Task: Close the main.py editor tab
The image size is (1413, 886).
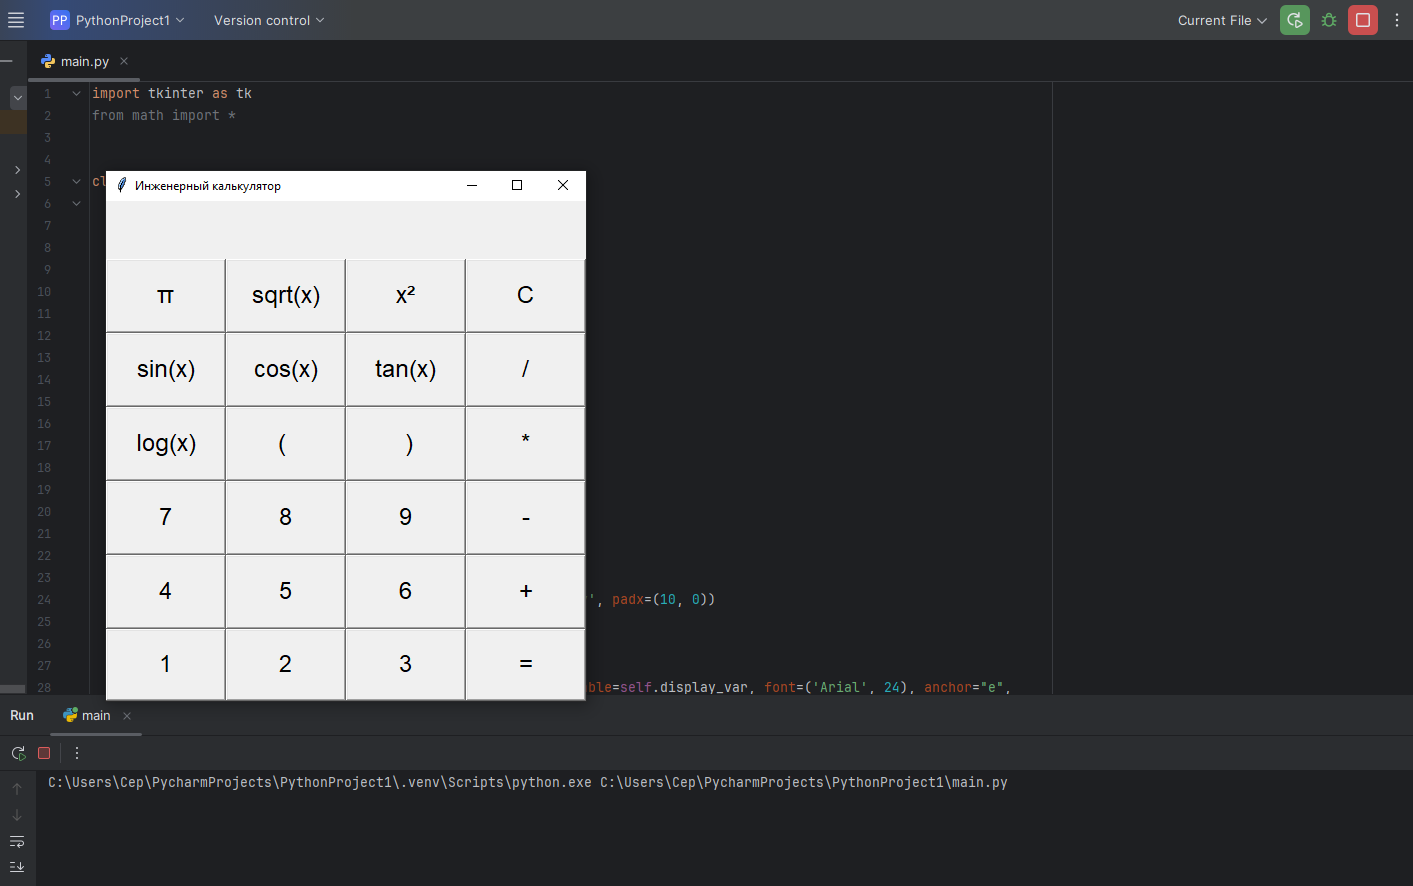Action: 124,61
